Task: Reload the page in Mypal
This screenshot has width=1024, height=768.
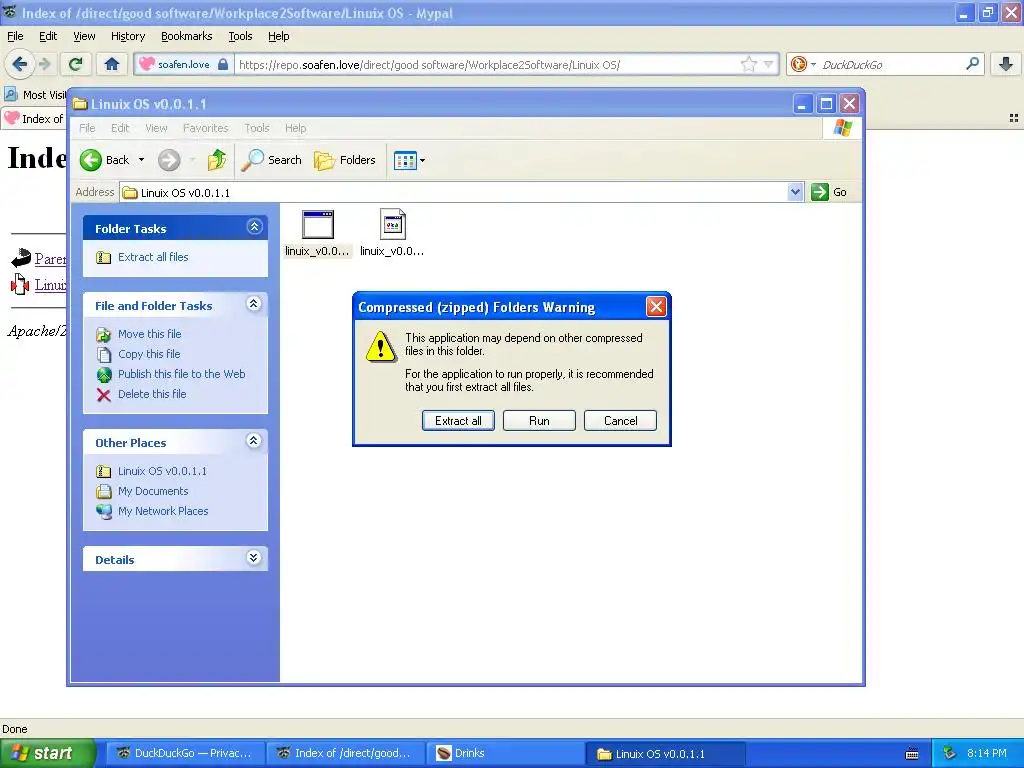Action: (x=76, y=64)
